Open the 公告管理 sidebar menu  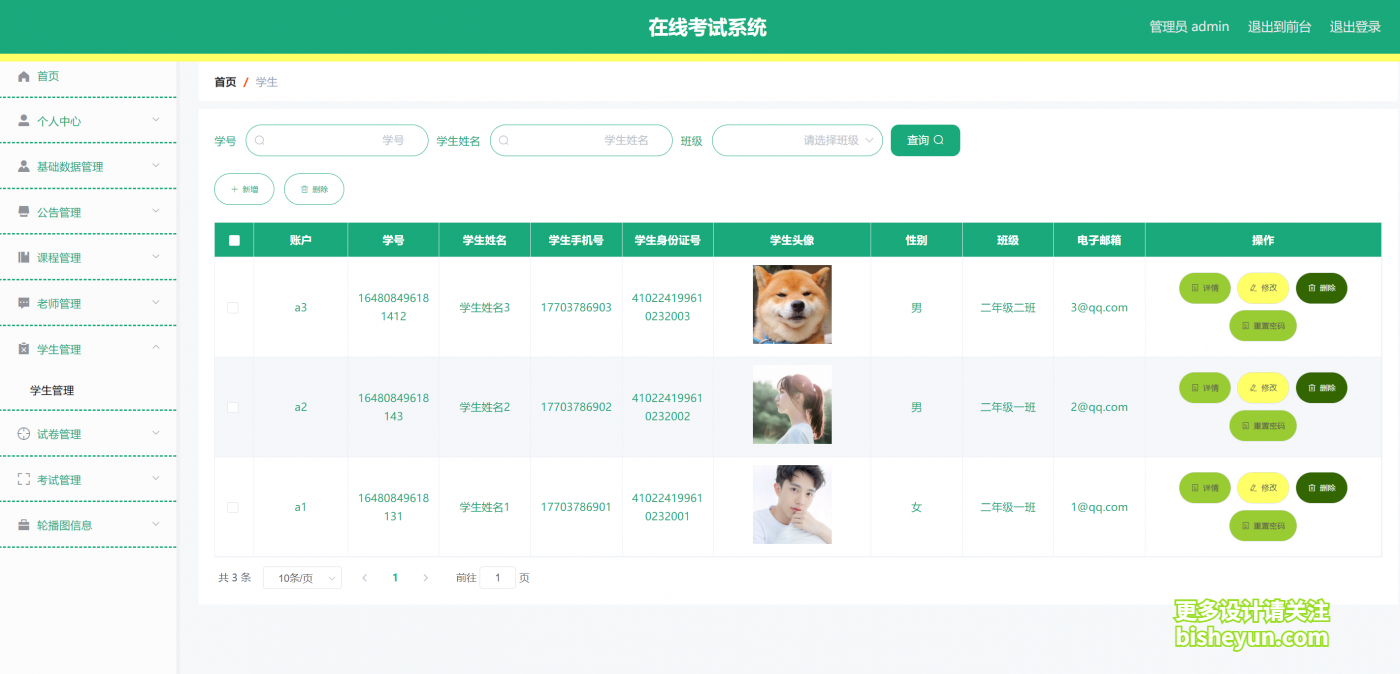88,212
